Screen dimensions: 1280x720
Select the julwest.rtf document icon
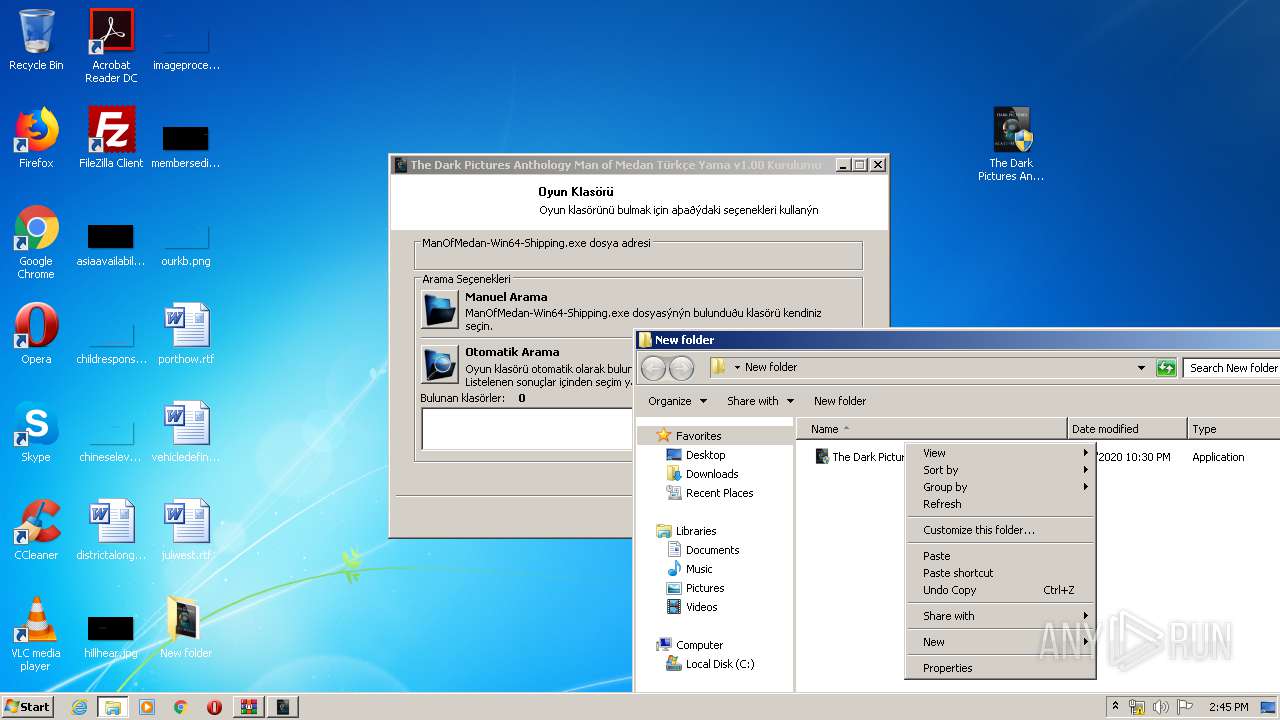[x=186, y=530]
